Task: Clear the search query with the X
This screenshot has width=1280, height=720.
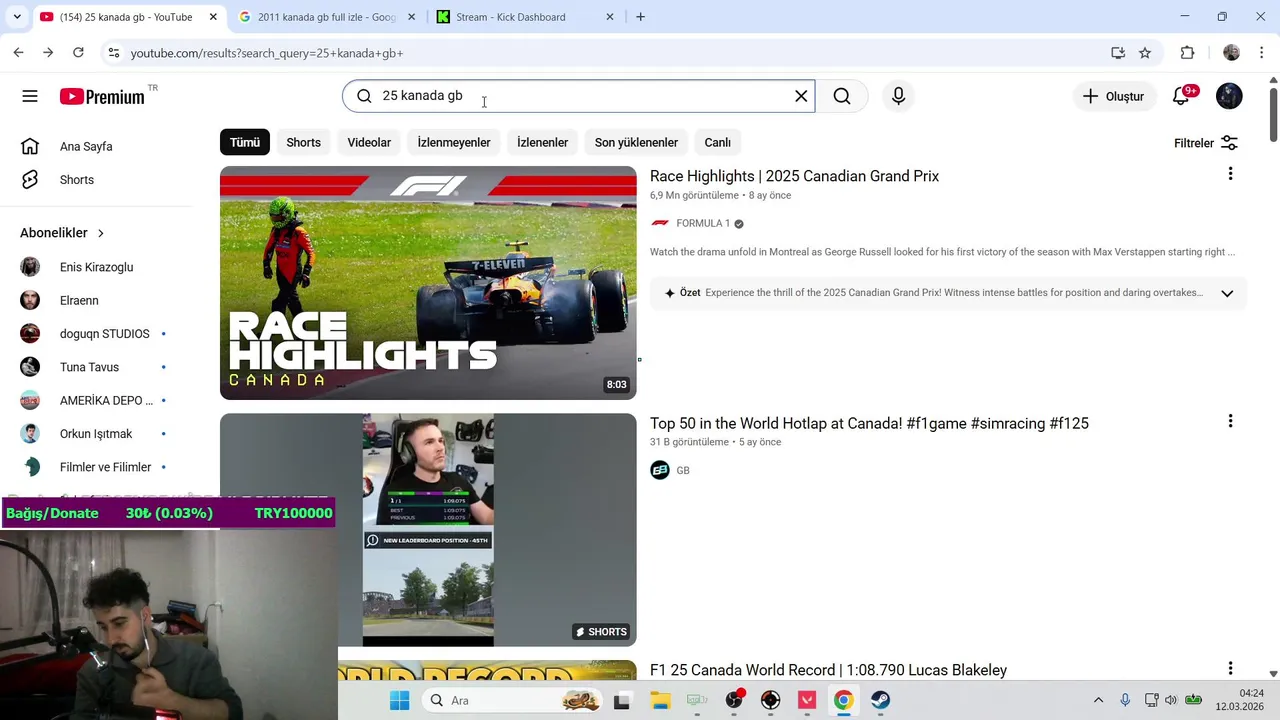Action: (801, 96)
